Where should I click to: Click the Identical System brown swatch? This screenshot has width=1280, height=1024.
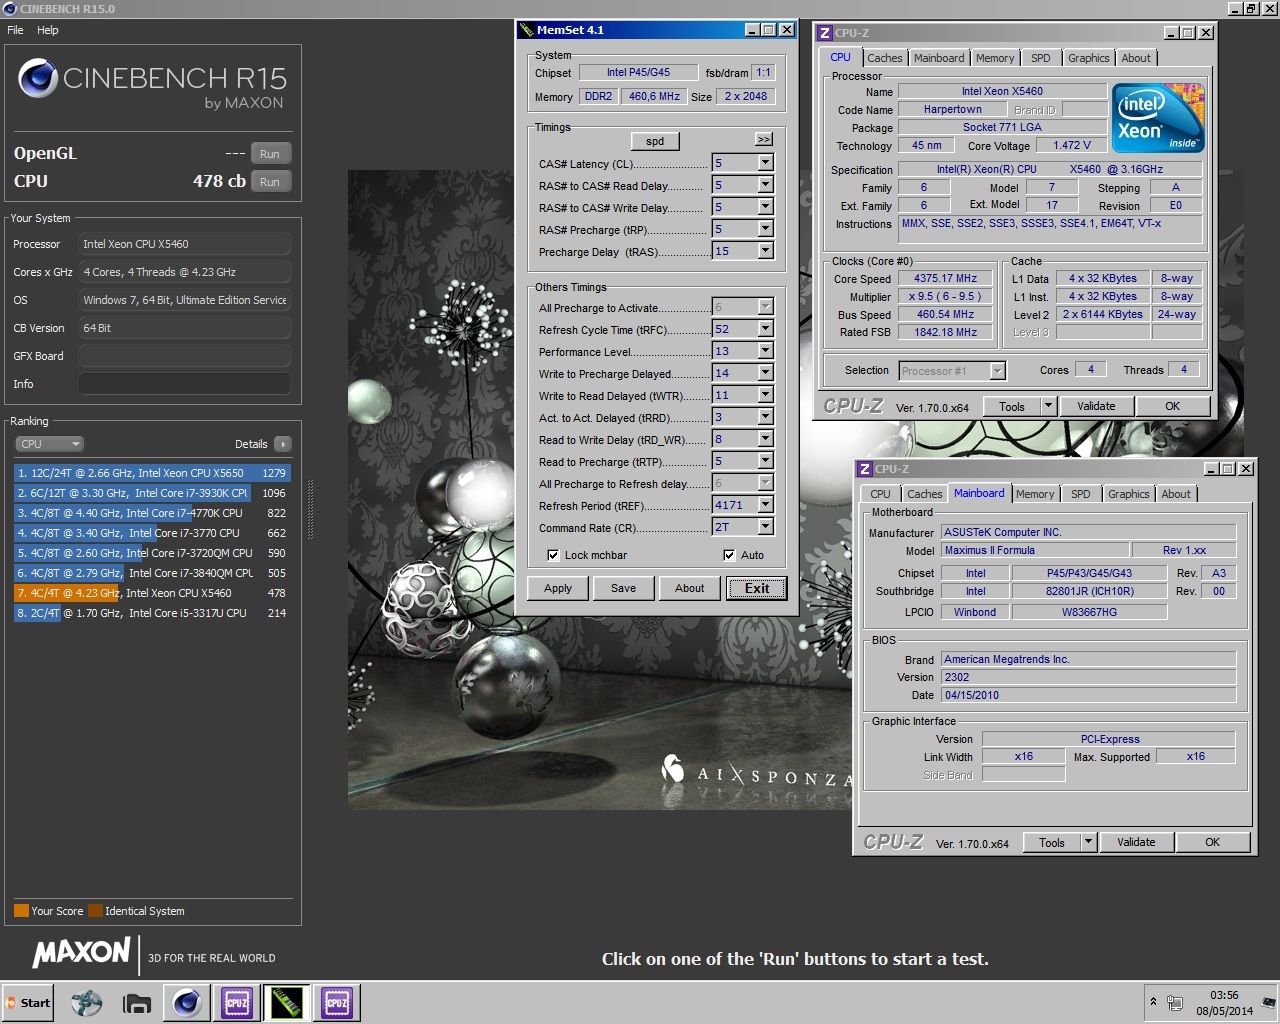95,911
